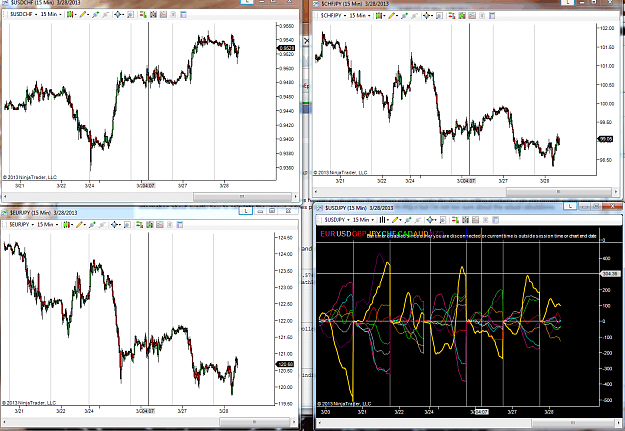Open $CHFJPY instrument selector dropdown

pos(333,16)
